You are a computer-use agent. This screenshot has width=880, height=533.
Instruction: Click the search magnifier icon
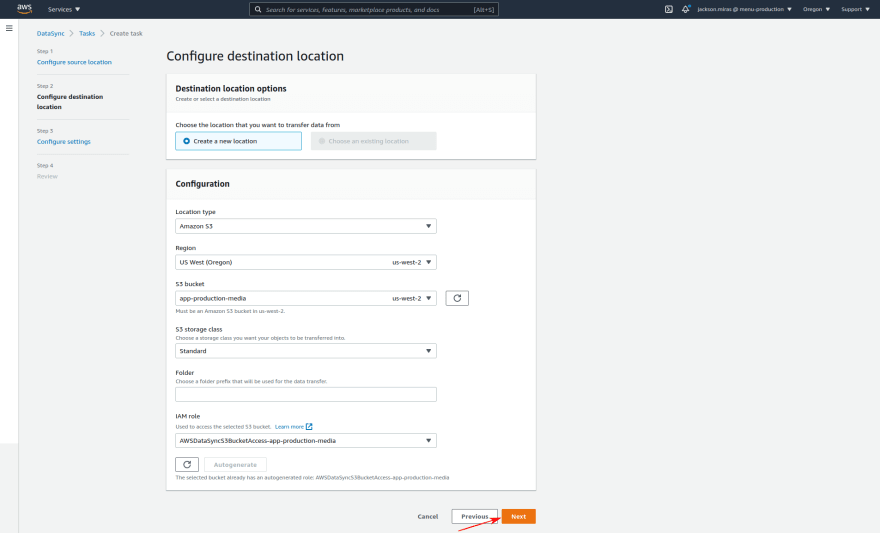258,10
